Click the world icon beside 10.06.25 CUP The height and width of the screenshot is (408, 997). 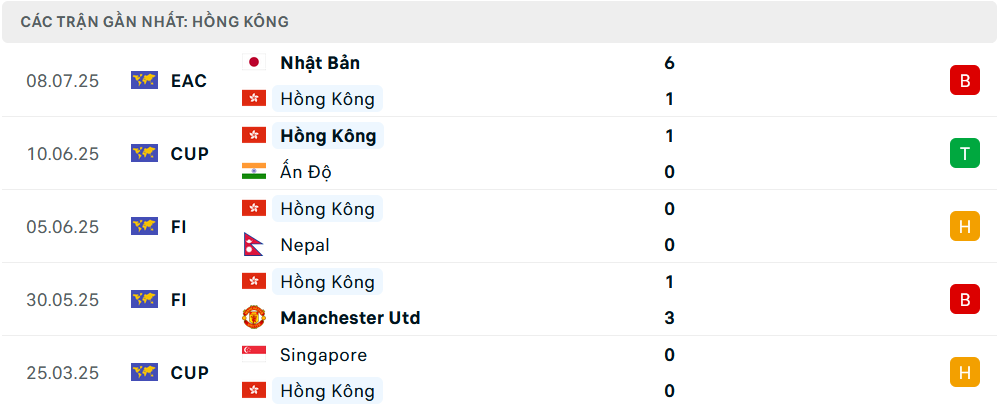[144, 153]
